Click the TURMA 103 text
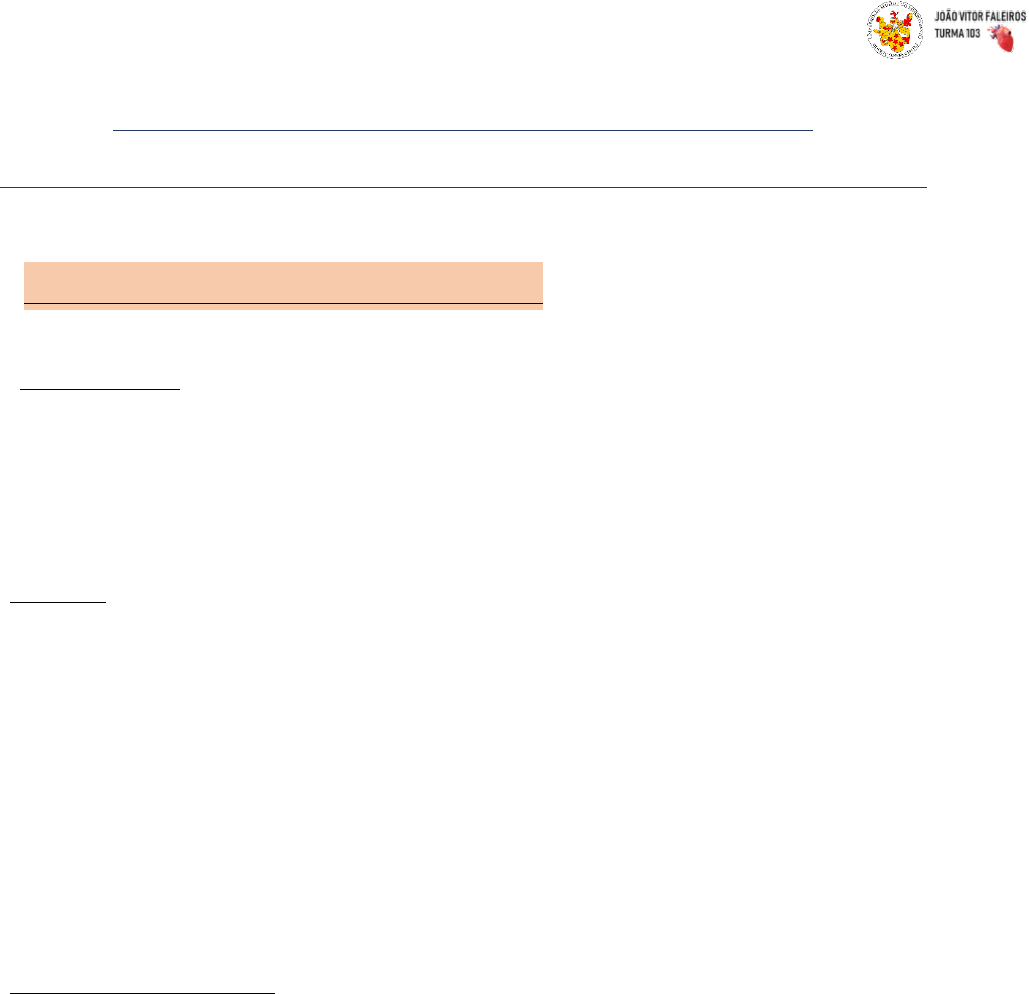1029x994 pixels. click(x=956, y=32)
